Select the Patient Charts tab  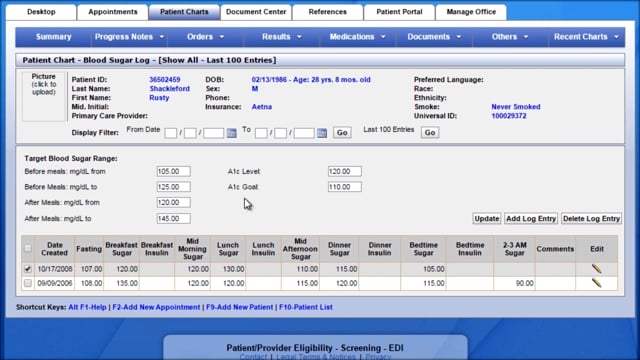click(184, 12)
